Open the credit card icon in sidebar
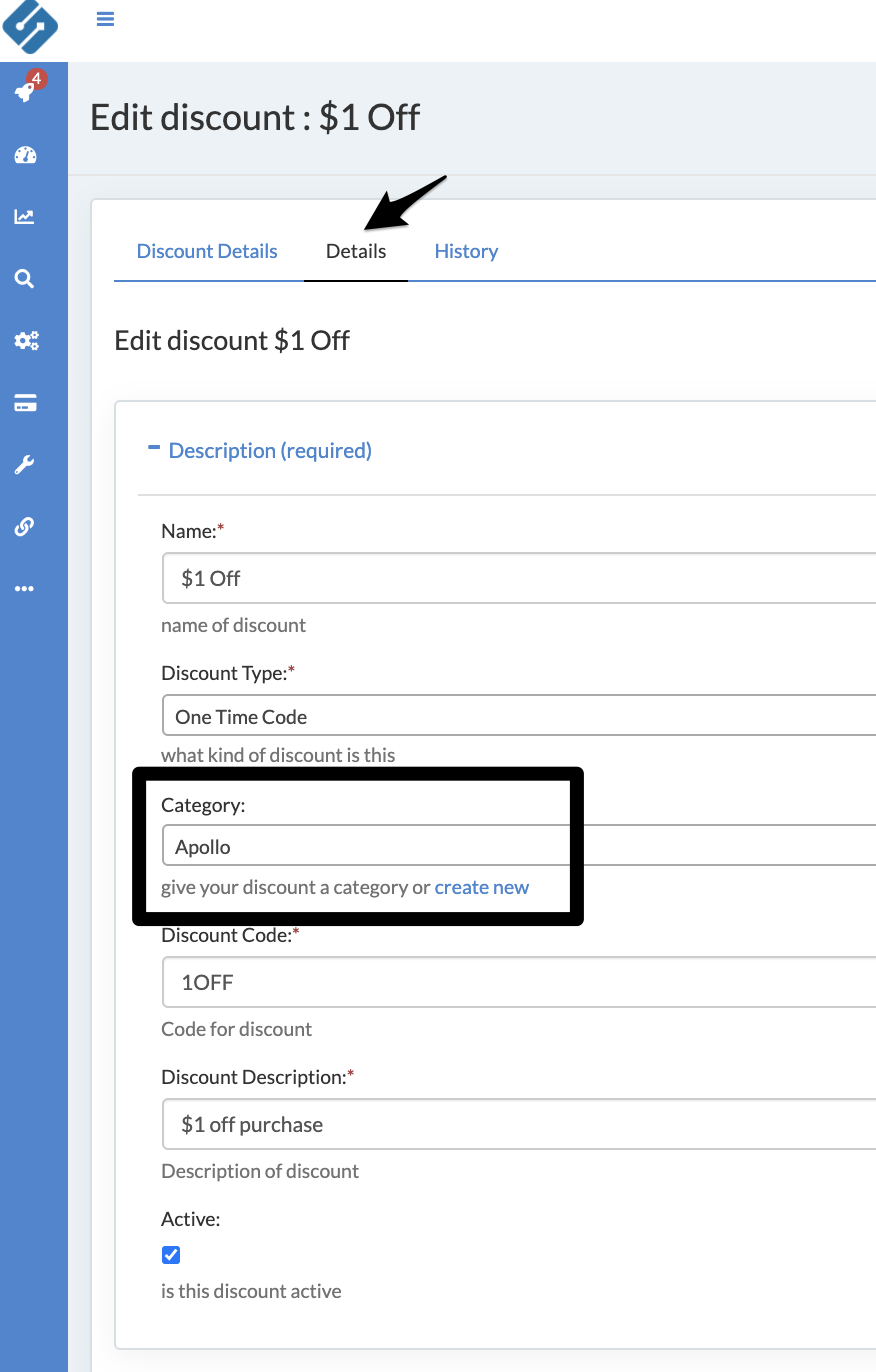The width and height of the screenshot is (876, 1372). point(25,403)
